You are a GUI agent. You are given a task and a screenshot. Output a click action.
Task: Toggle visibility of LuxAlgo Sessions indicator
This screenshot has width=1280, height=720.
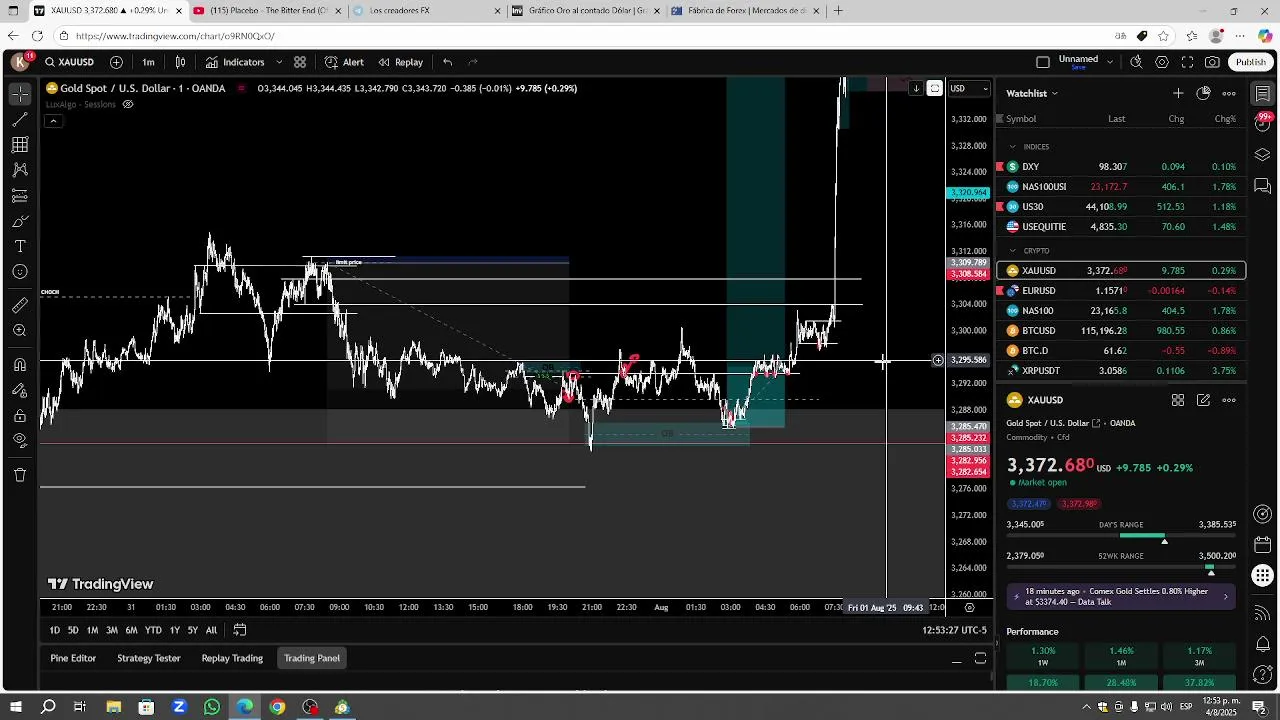click(128, 104)
